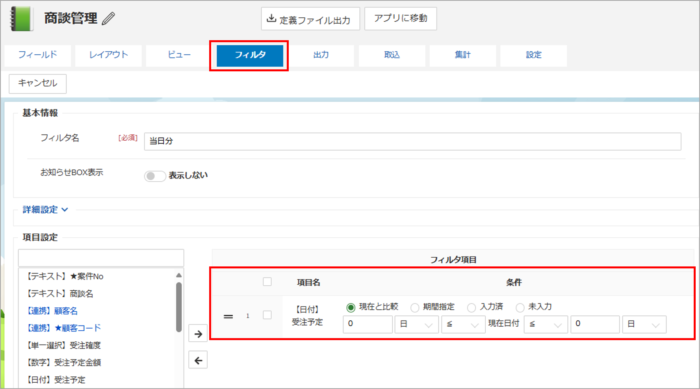Select 【テキスト】商談名 in list
700x389 pixels.
(60, 293)
